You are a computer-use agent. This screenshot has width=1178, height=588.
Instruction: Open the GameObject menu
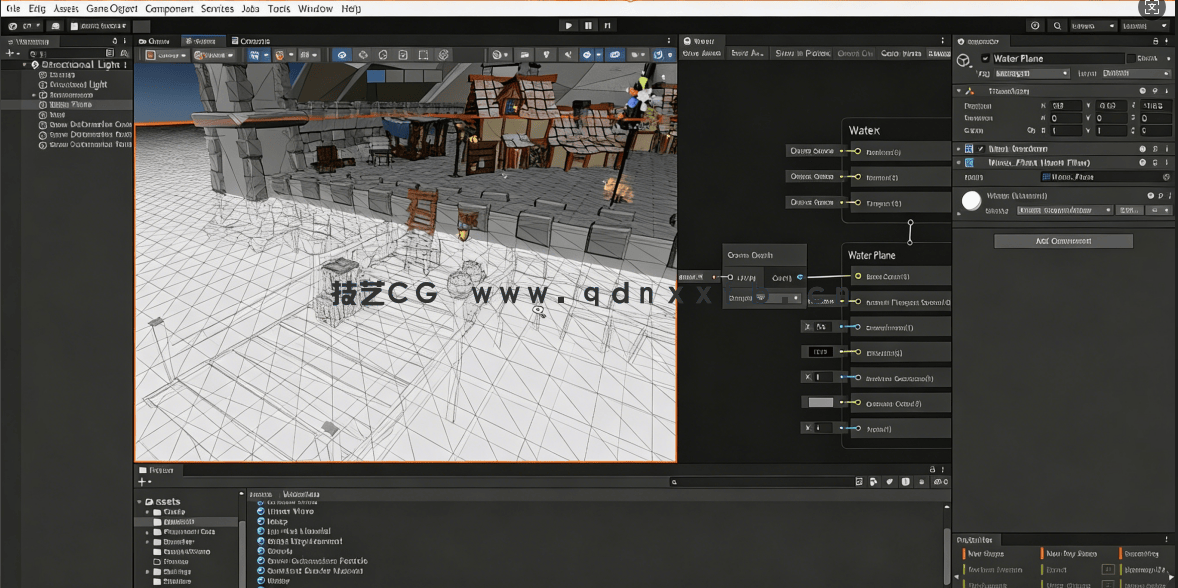pyautogui.click(x=110, y=8)
